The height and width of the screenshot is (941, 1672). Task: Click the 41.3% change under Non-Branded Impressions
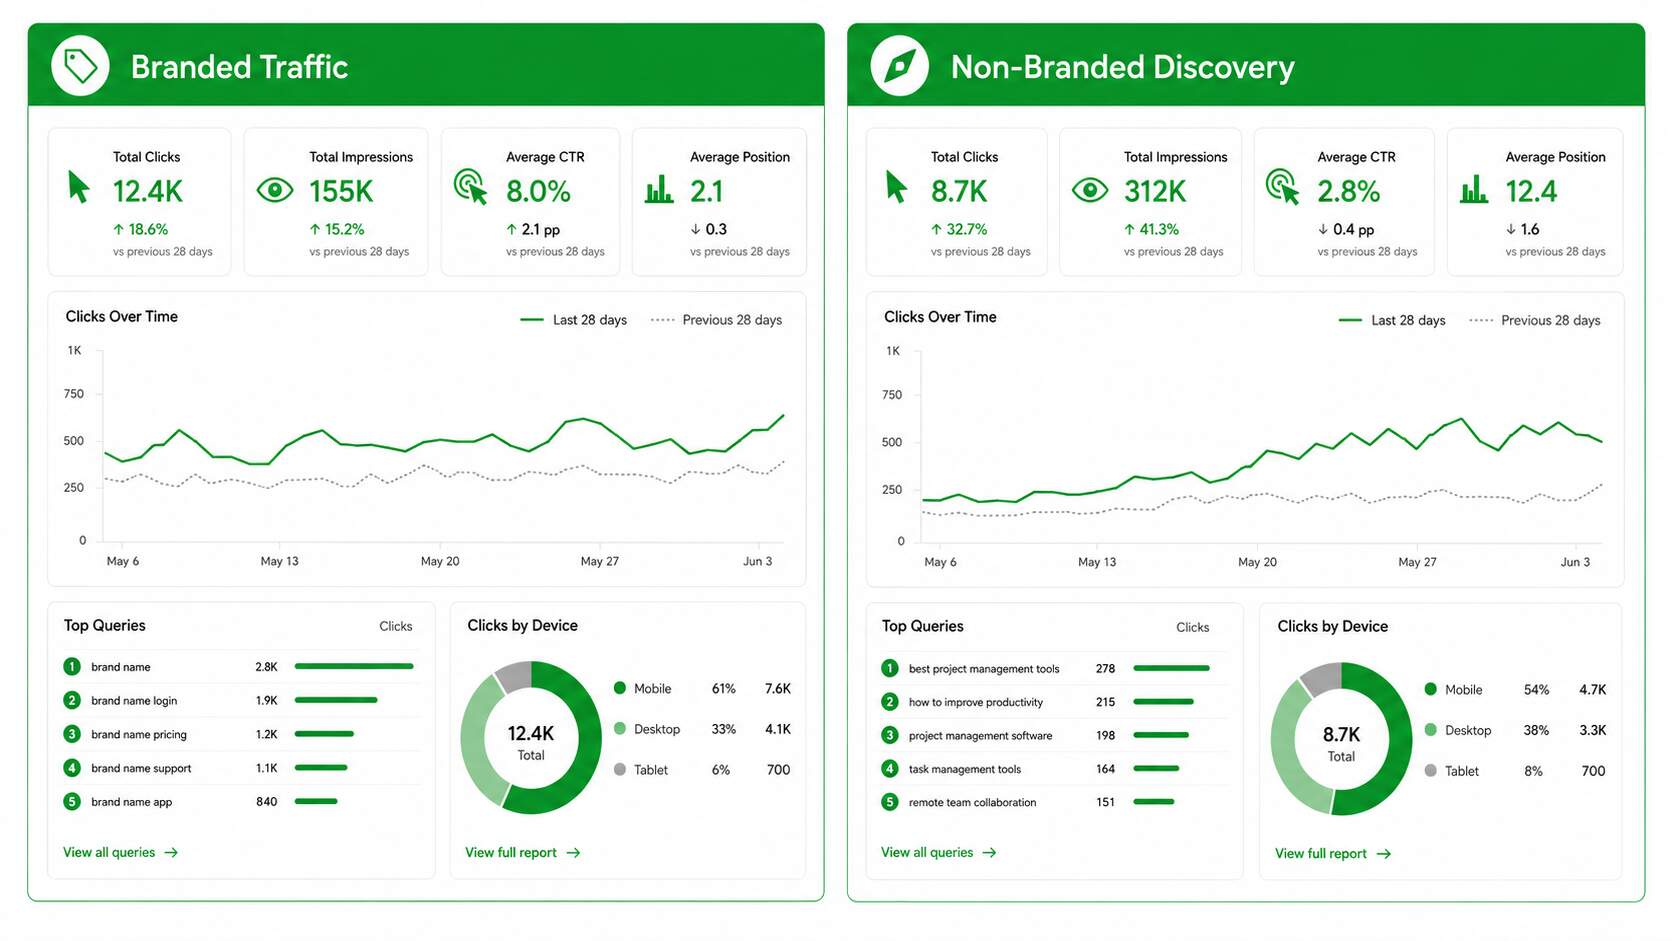[x=1151, y=229]
